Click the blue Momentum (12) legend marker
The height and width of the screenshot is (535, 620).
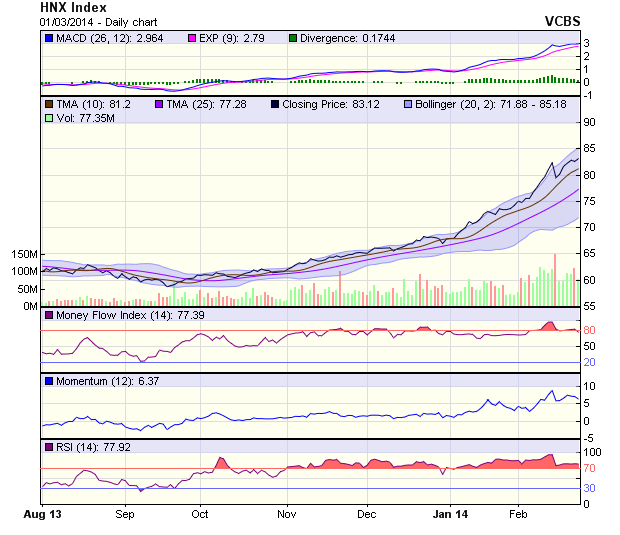(x=50, y=381)
